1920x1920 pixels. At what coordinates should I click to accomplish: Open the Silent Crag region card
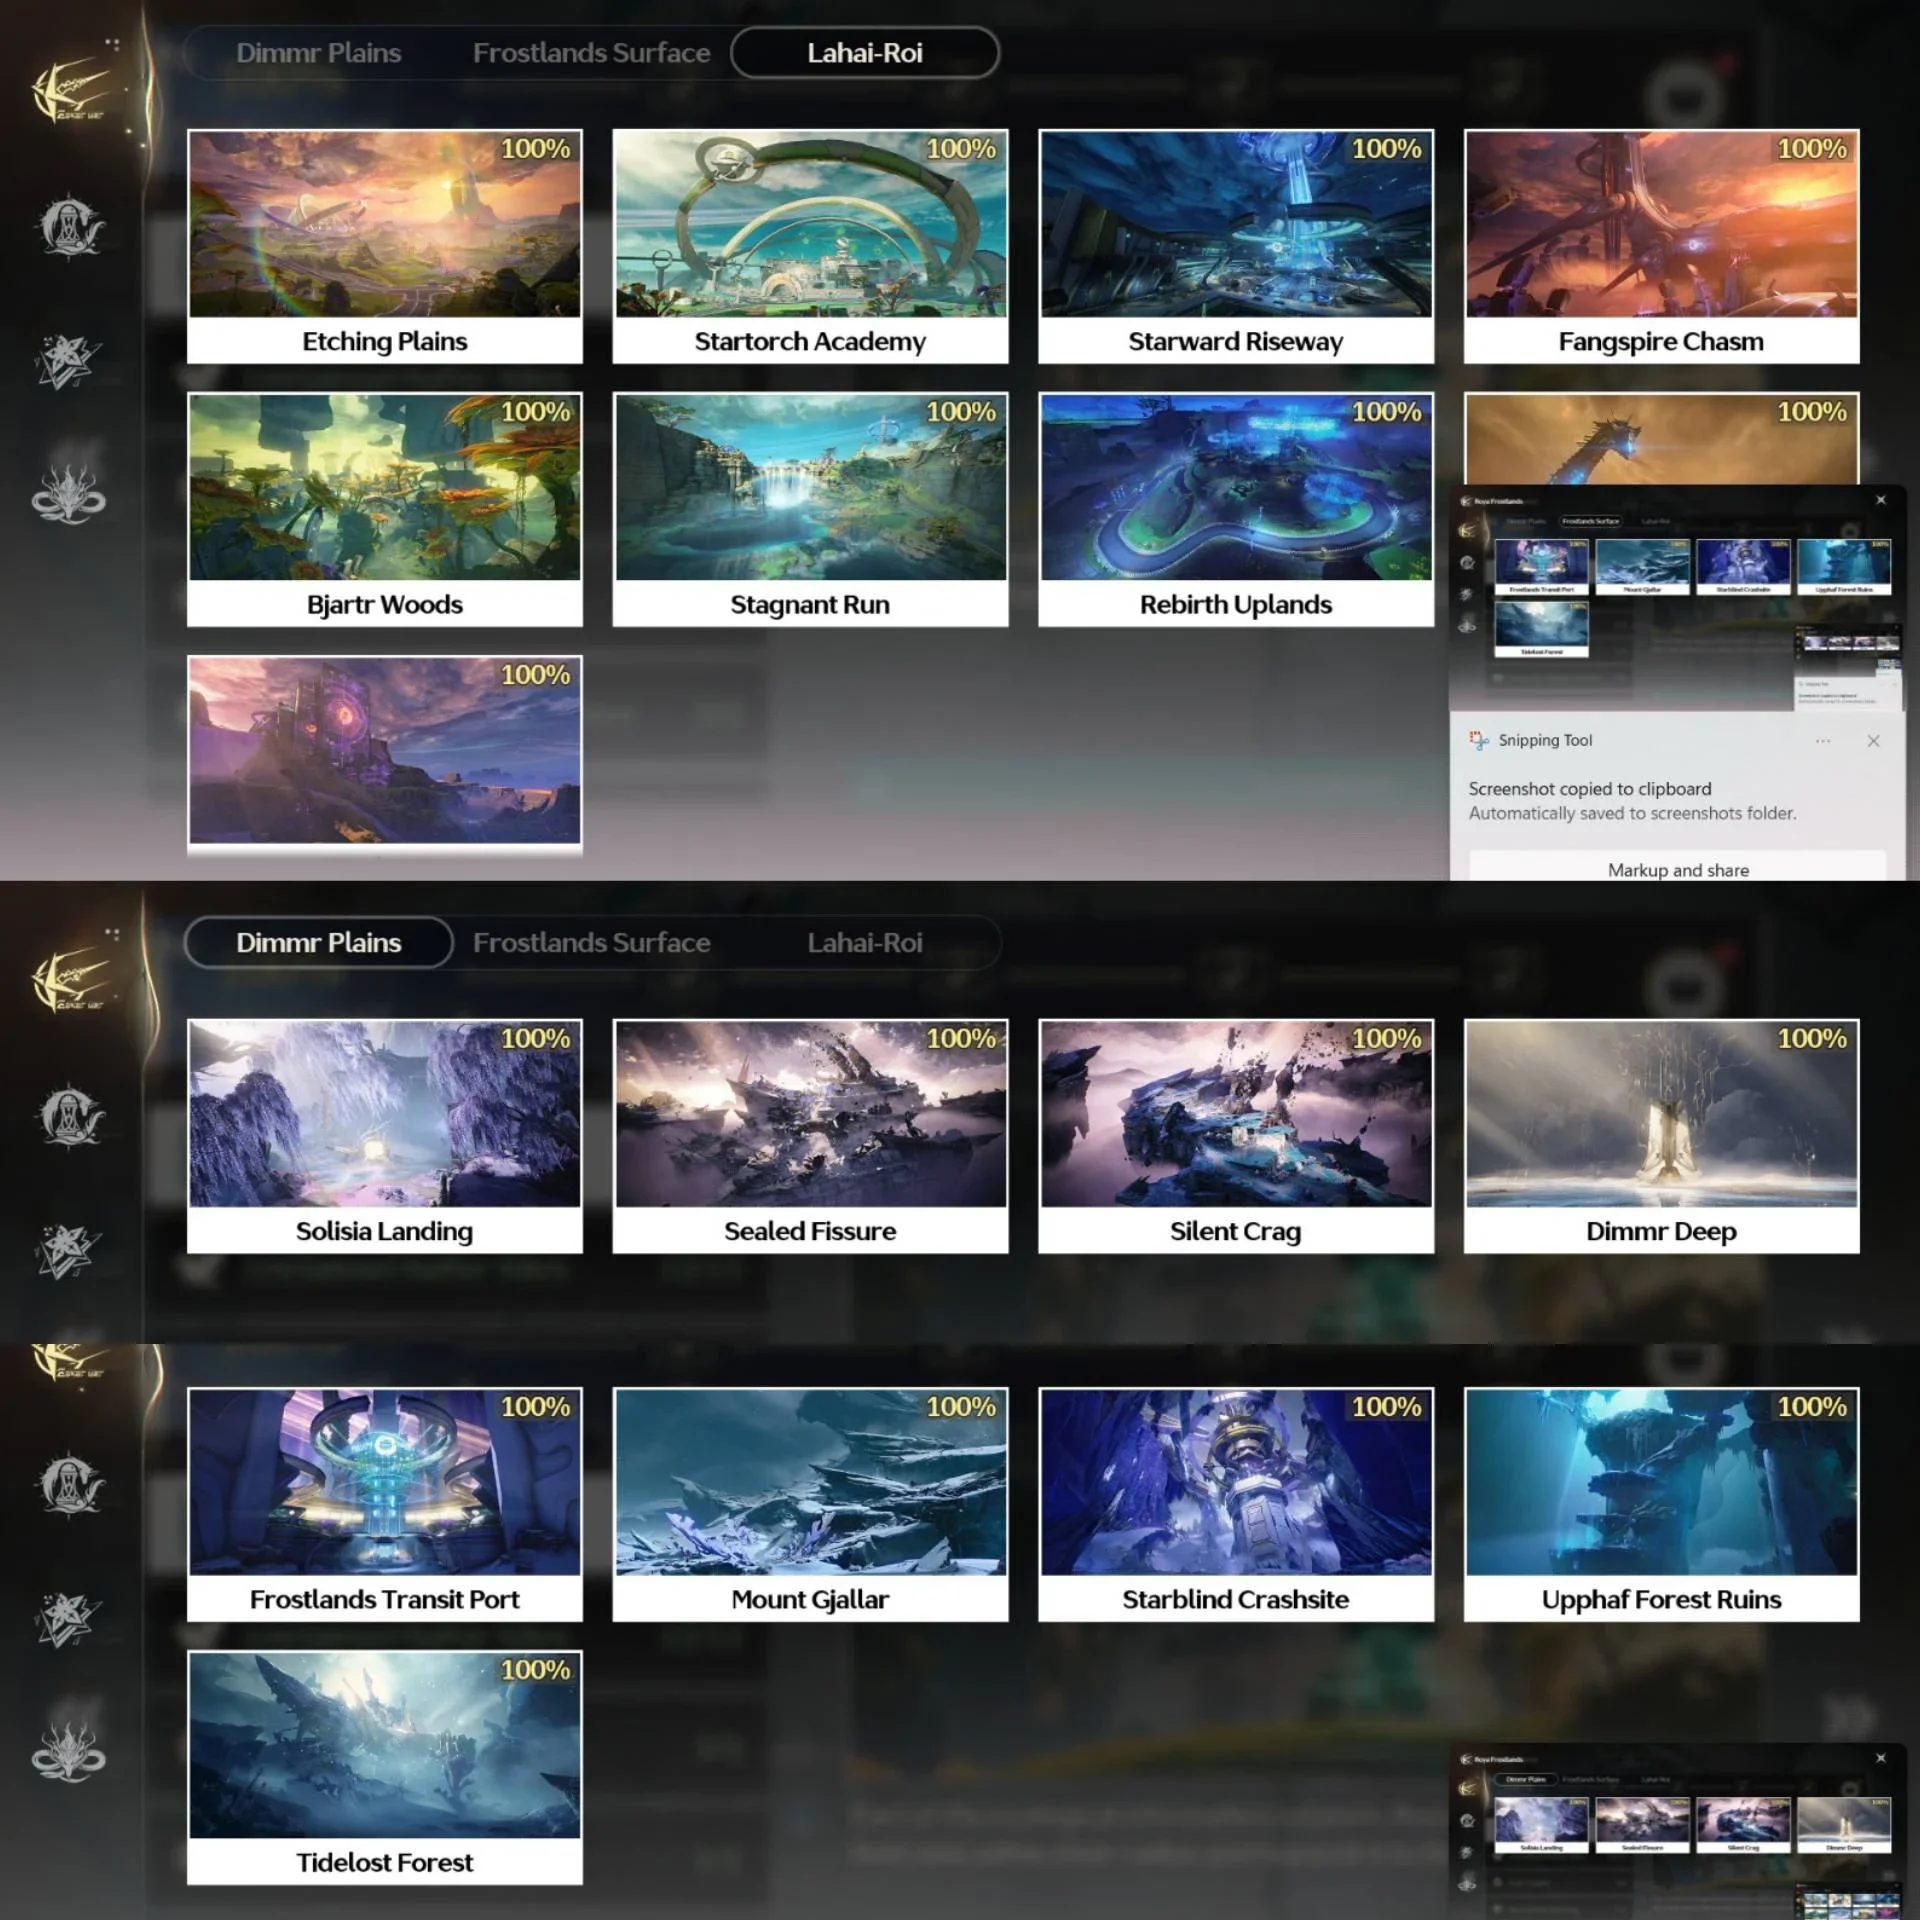click(x=1236, y=1136)
